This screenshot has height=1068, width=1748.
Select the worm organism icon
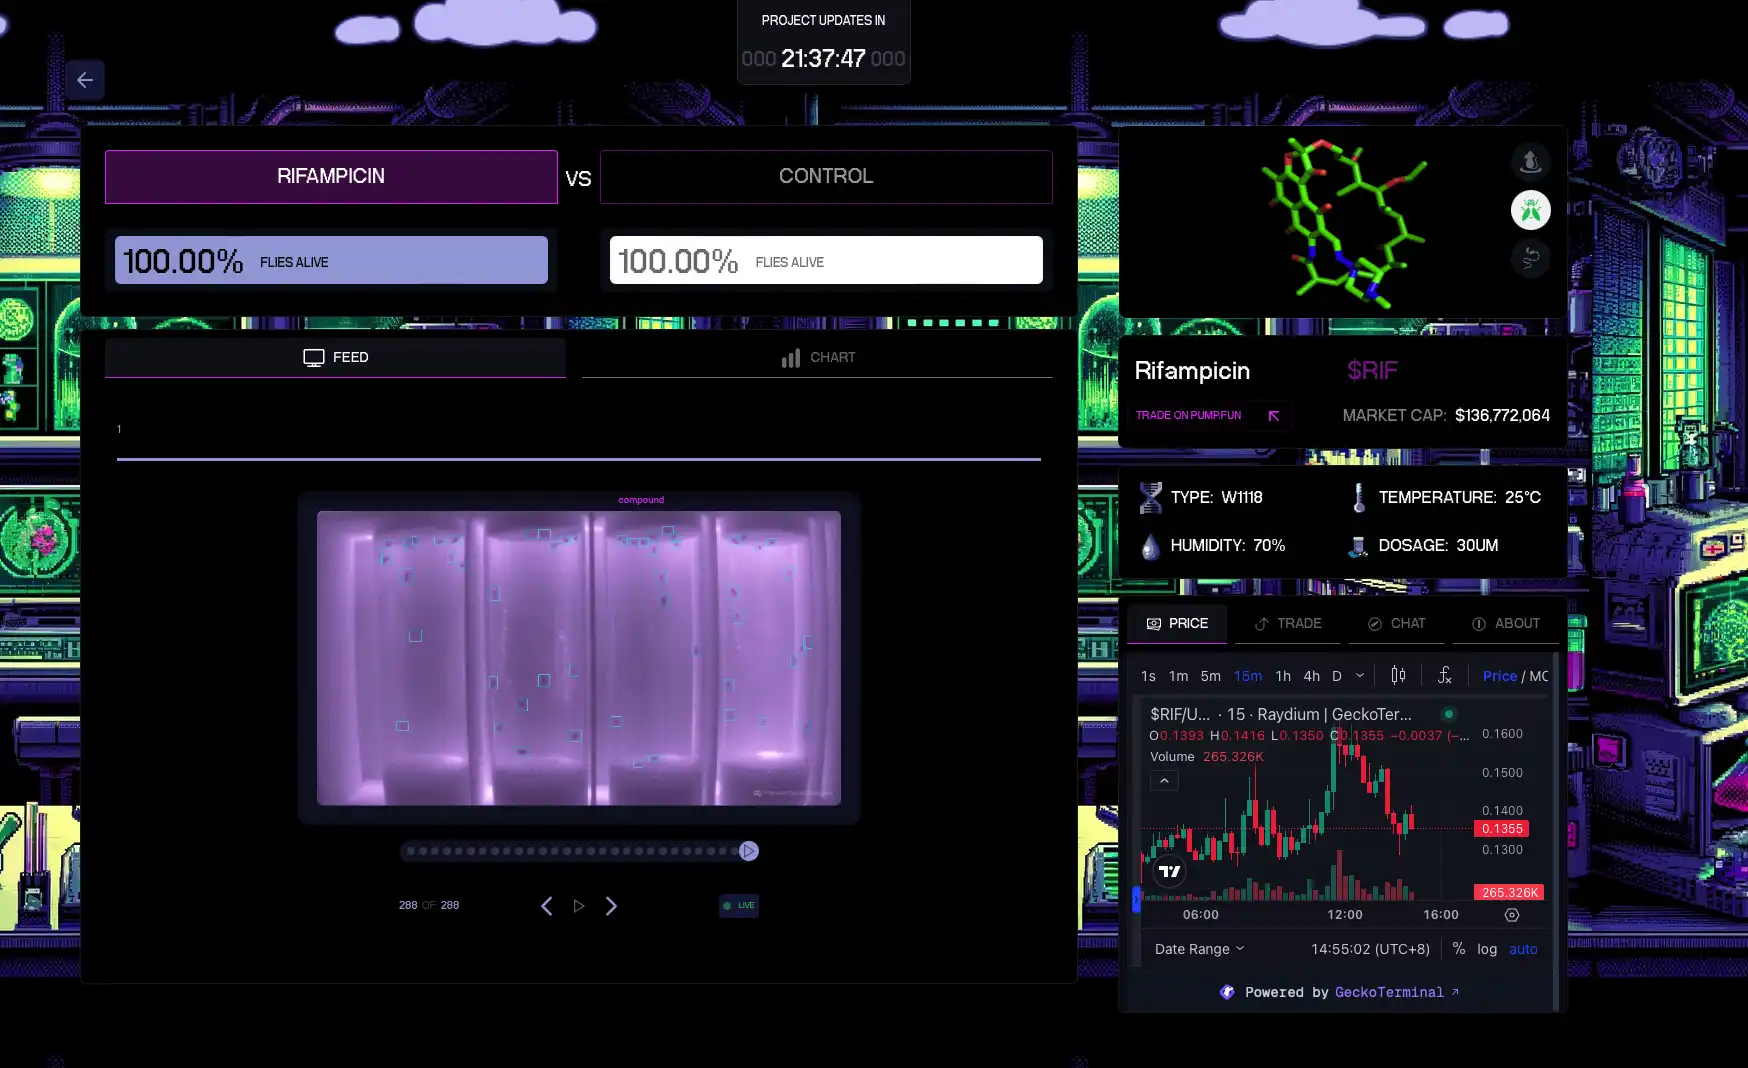pos(1530,259)
